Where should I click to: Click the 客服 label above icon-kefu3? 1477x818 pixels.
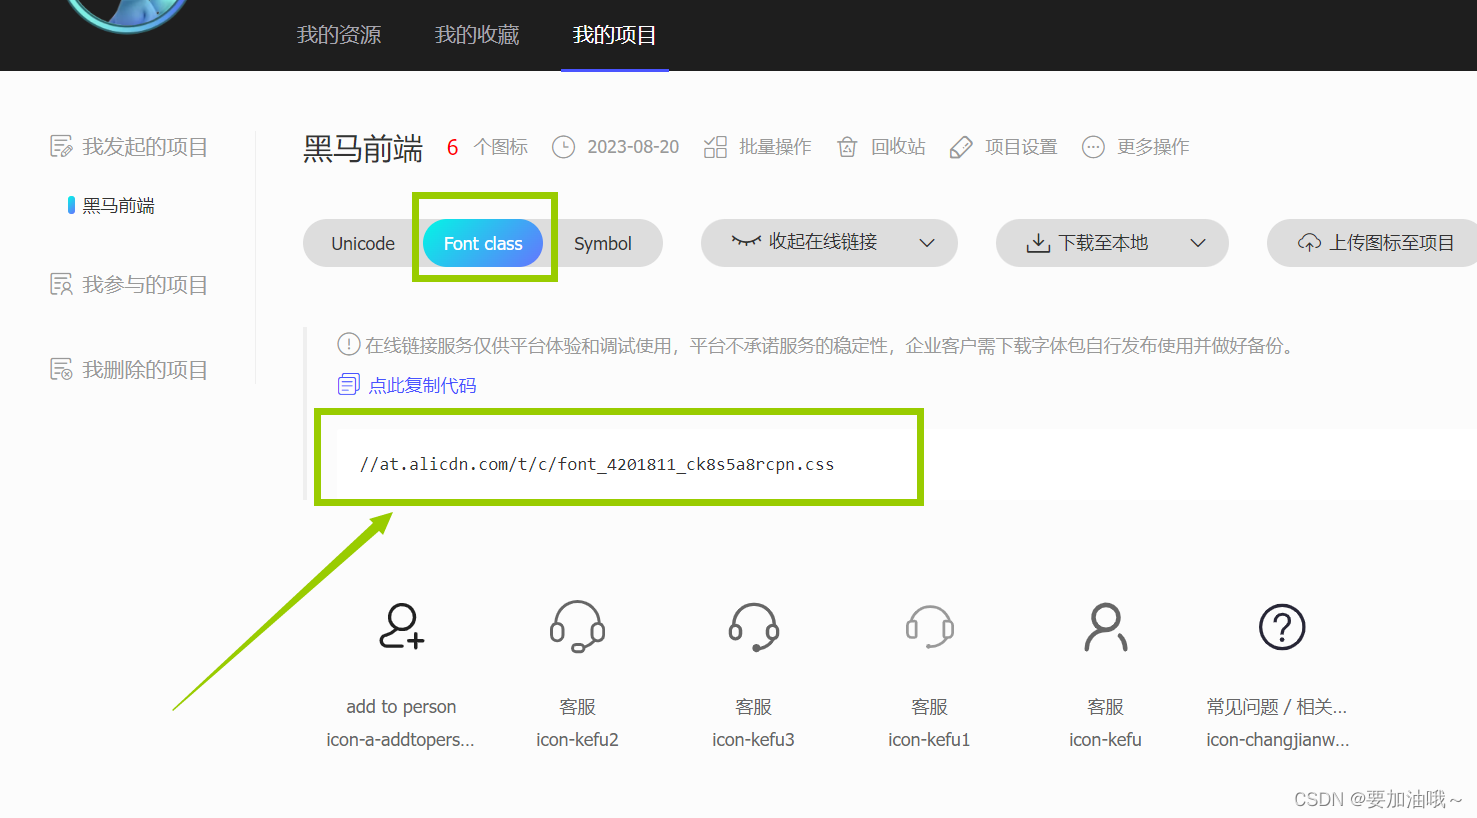pyautogui.click(x=753, y=707)
